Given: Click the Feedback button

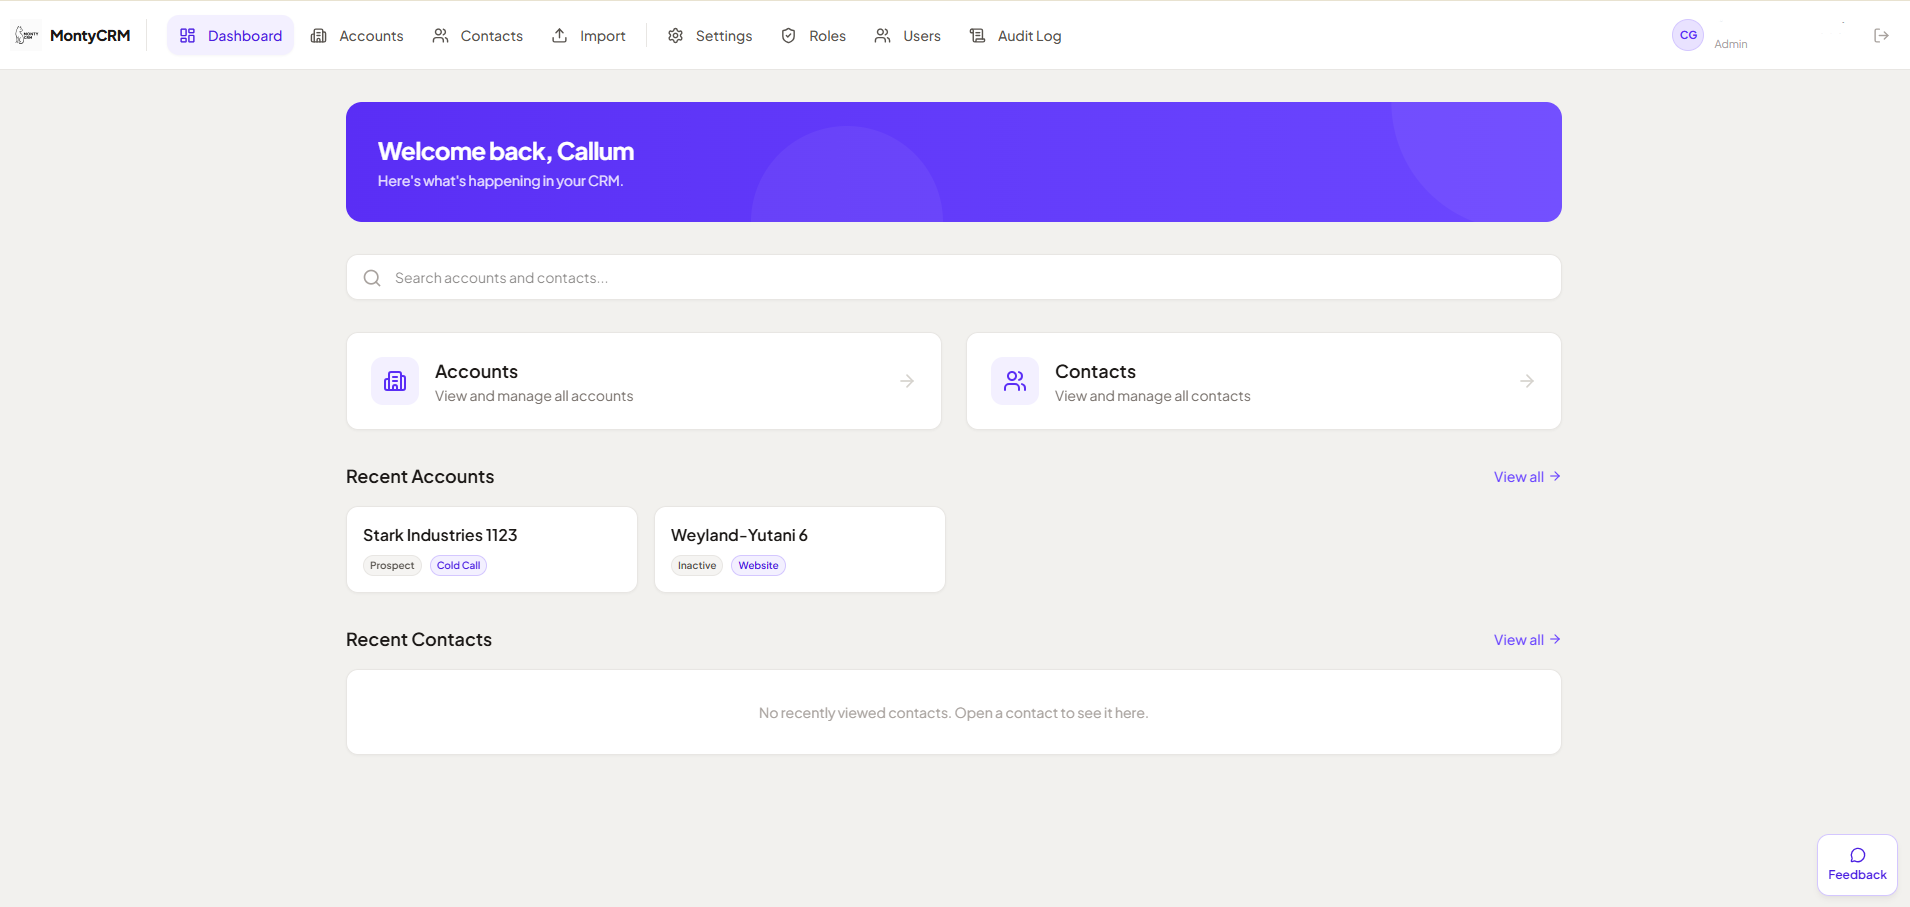Looking at the screenshot, I should point(1855,864).
